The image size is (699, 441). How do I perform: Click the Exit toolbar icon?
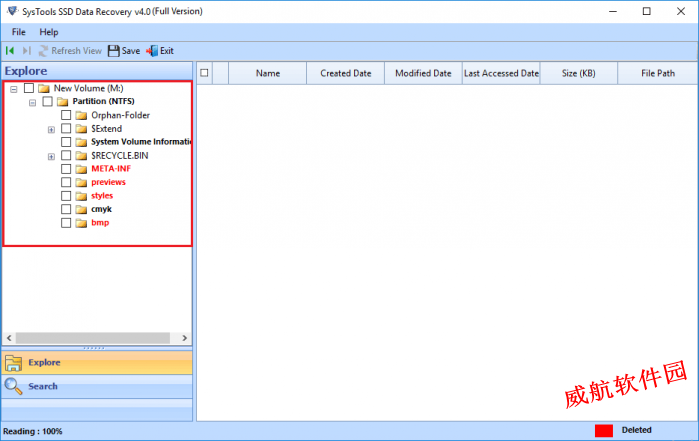pos(152,51)
